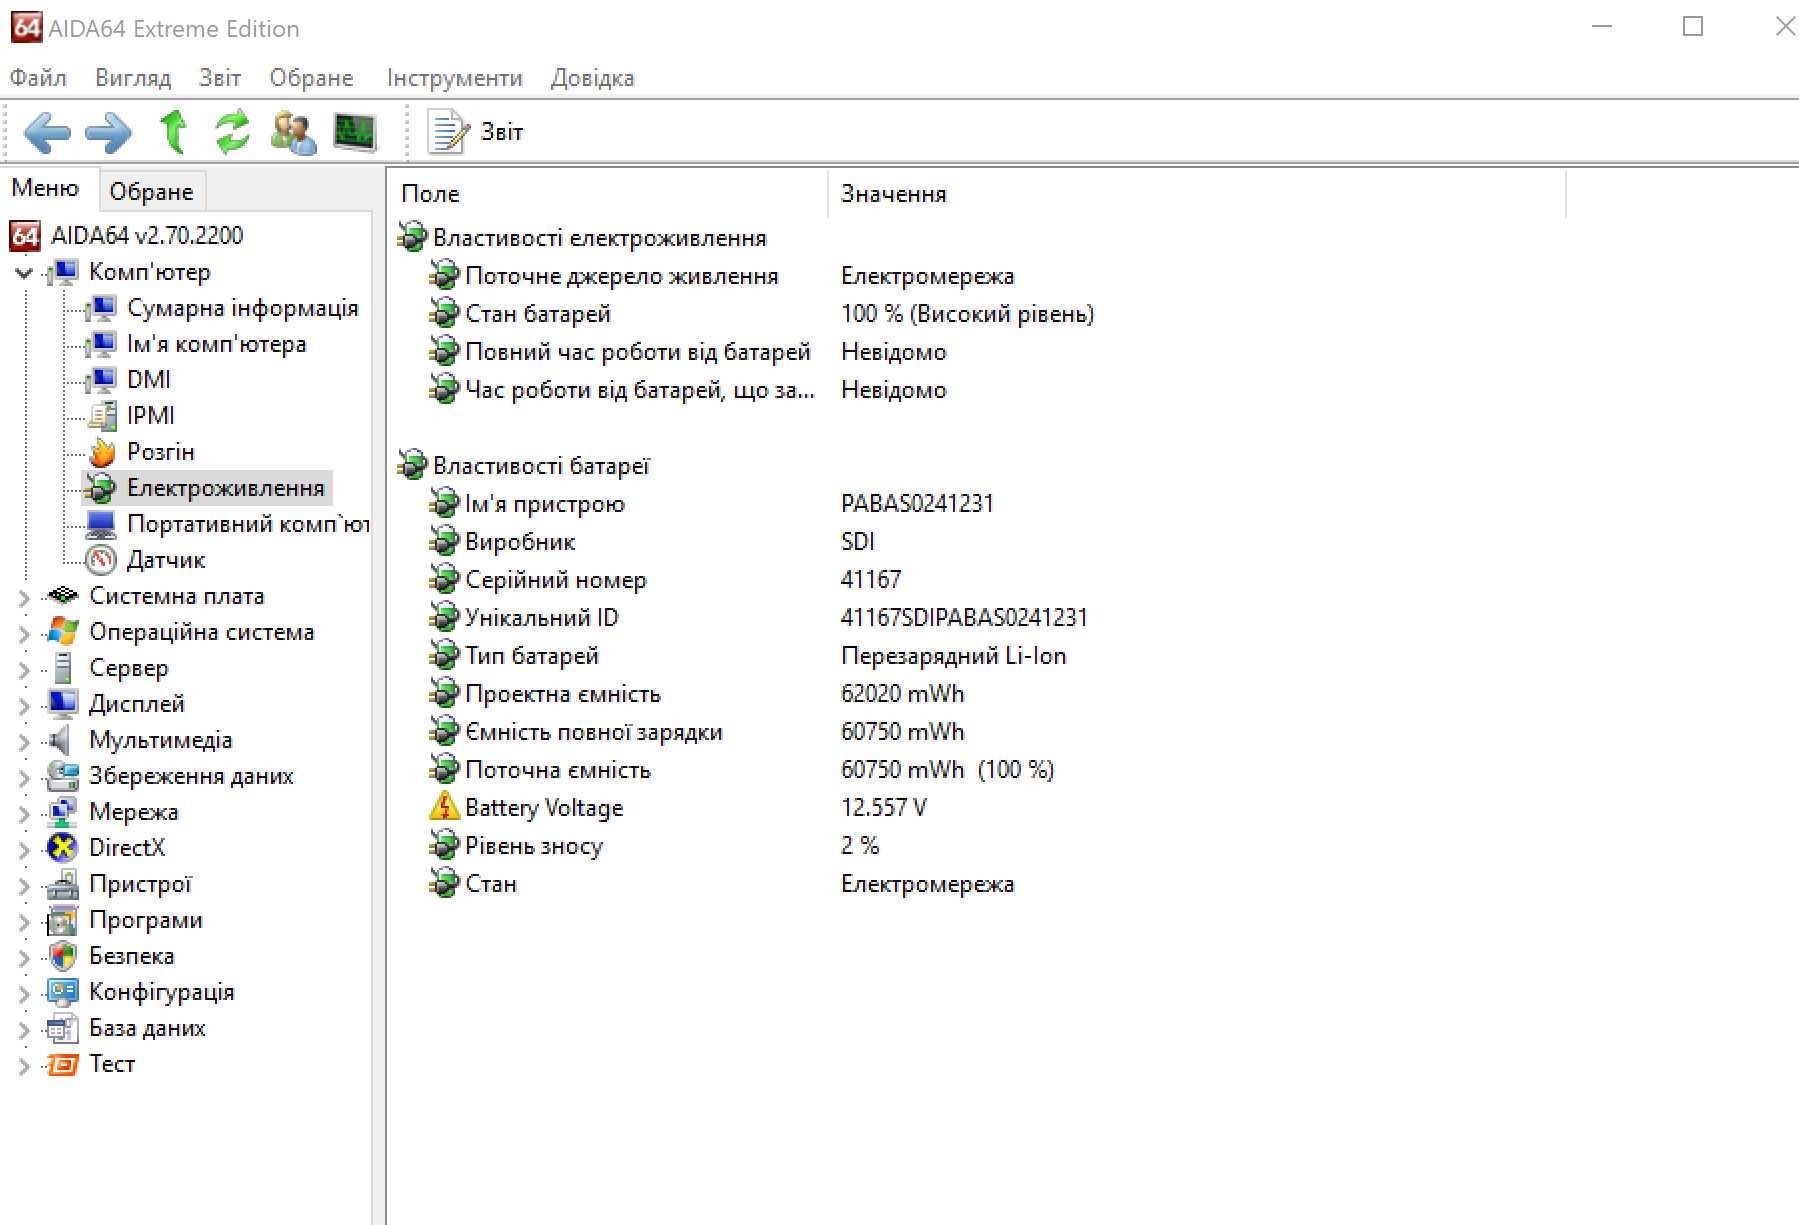Click the Поле column header
The image size is (1799, 1225).
click(608, 194)
